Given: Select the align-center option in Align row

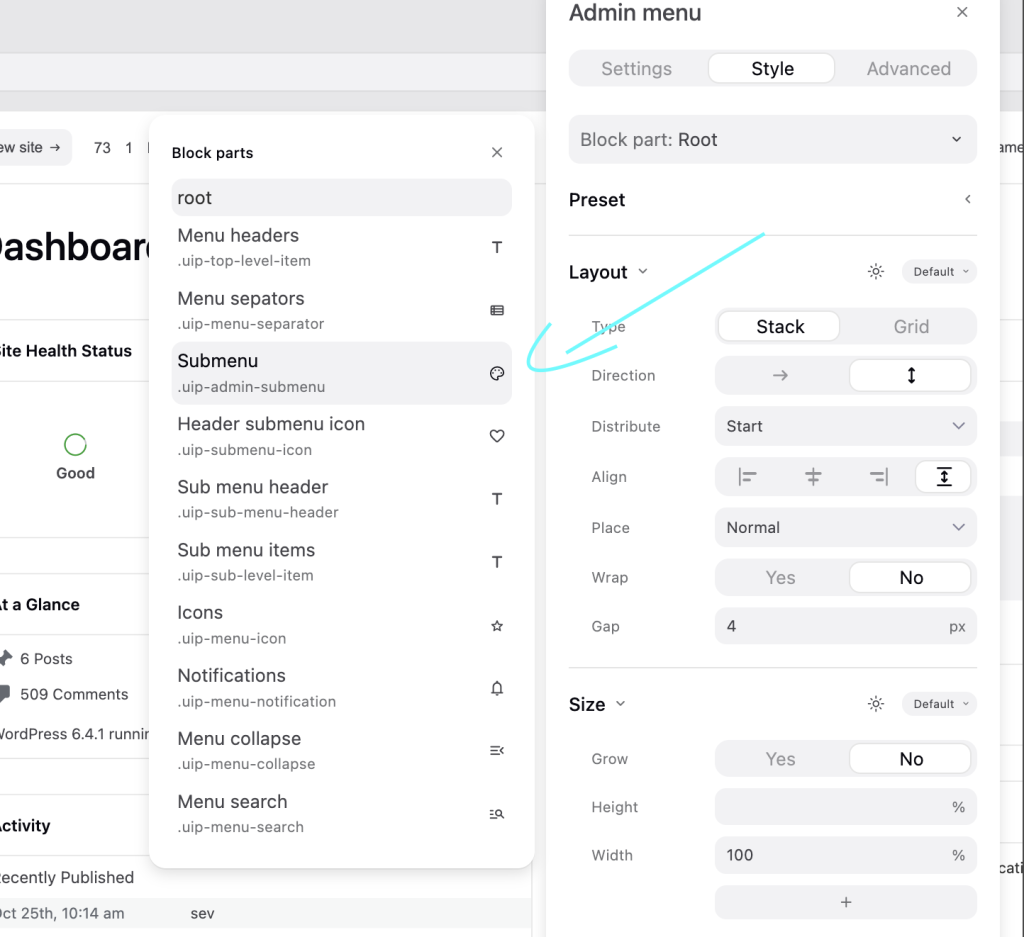Looking at the screenshot, I should pos(812,478).
